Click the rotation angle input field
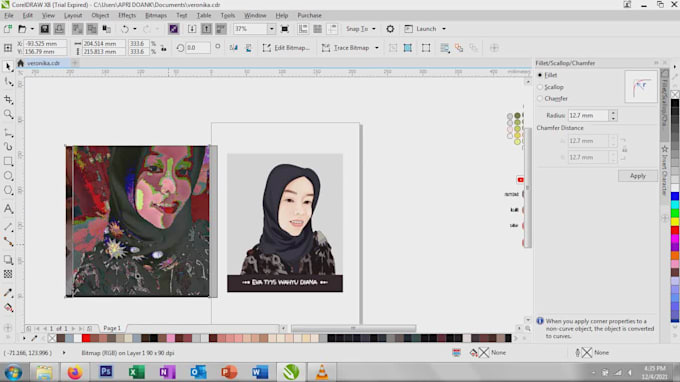The image size is (680, 382). point(198,48)
